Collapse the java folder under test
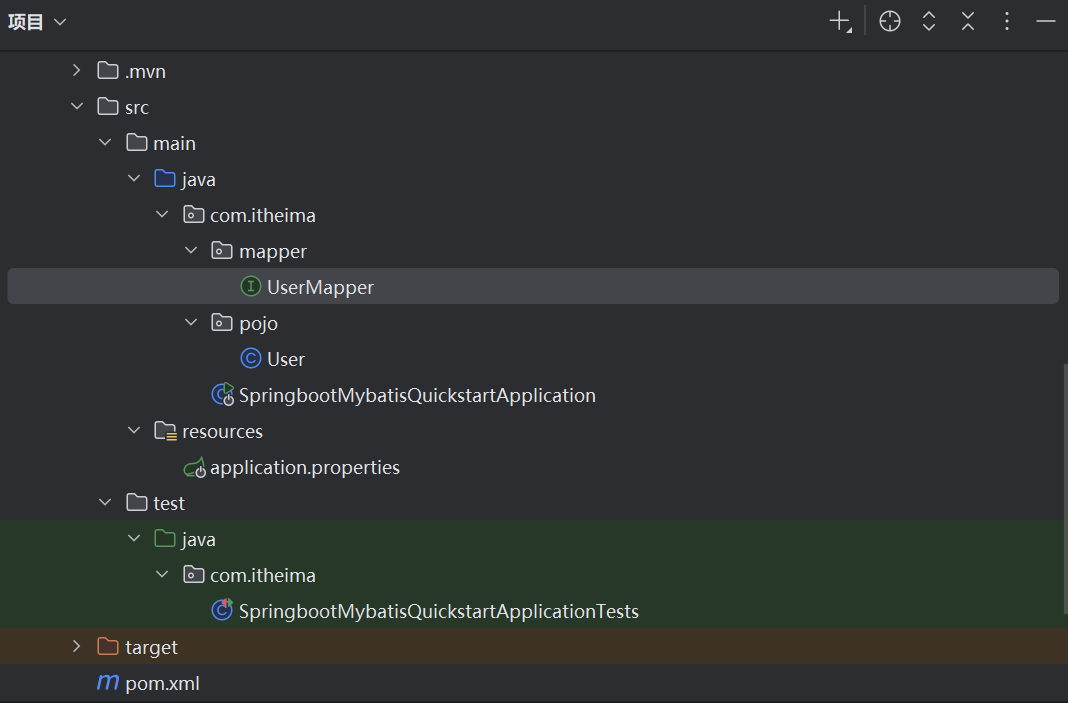 (x=134, y=538)
